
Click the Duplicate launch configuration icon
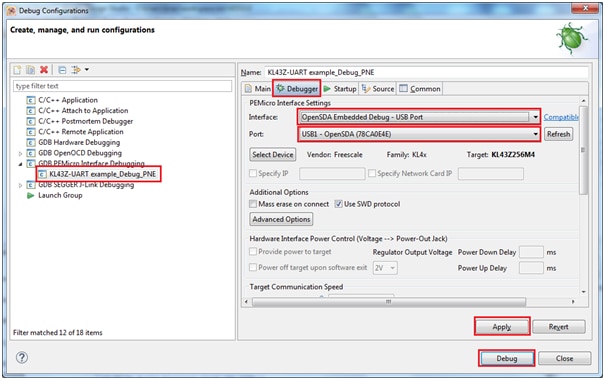click(x=30, y=70)
